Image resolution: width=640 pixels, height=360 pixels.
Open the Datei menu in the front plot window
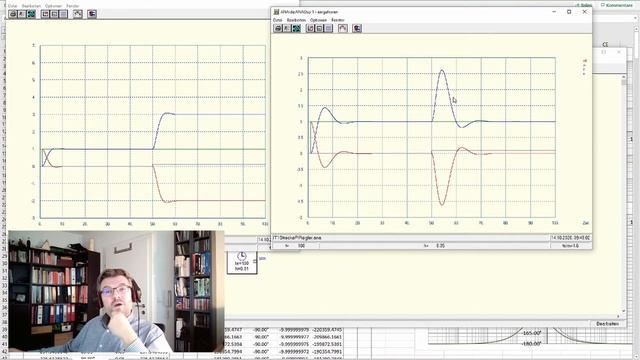click(x=278, y=20)
